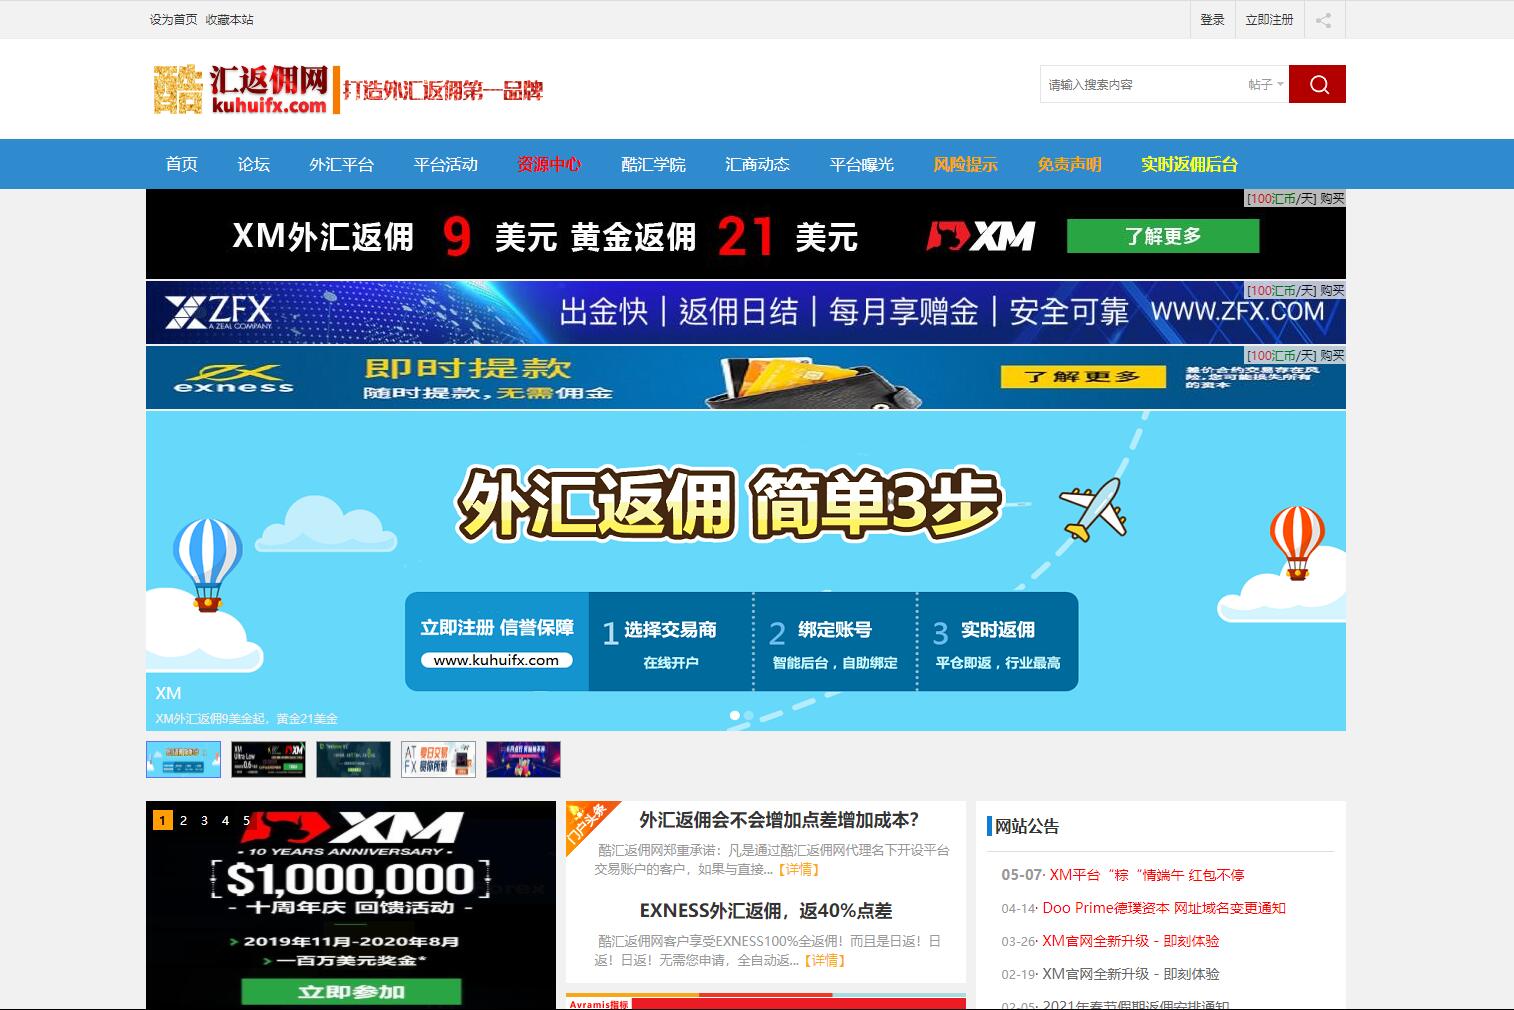Select the purple fifth carousel thumbnail

point(523,759)
